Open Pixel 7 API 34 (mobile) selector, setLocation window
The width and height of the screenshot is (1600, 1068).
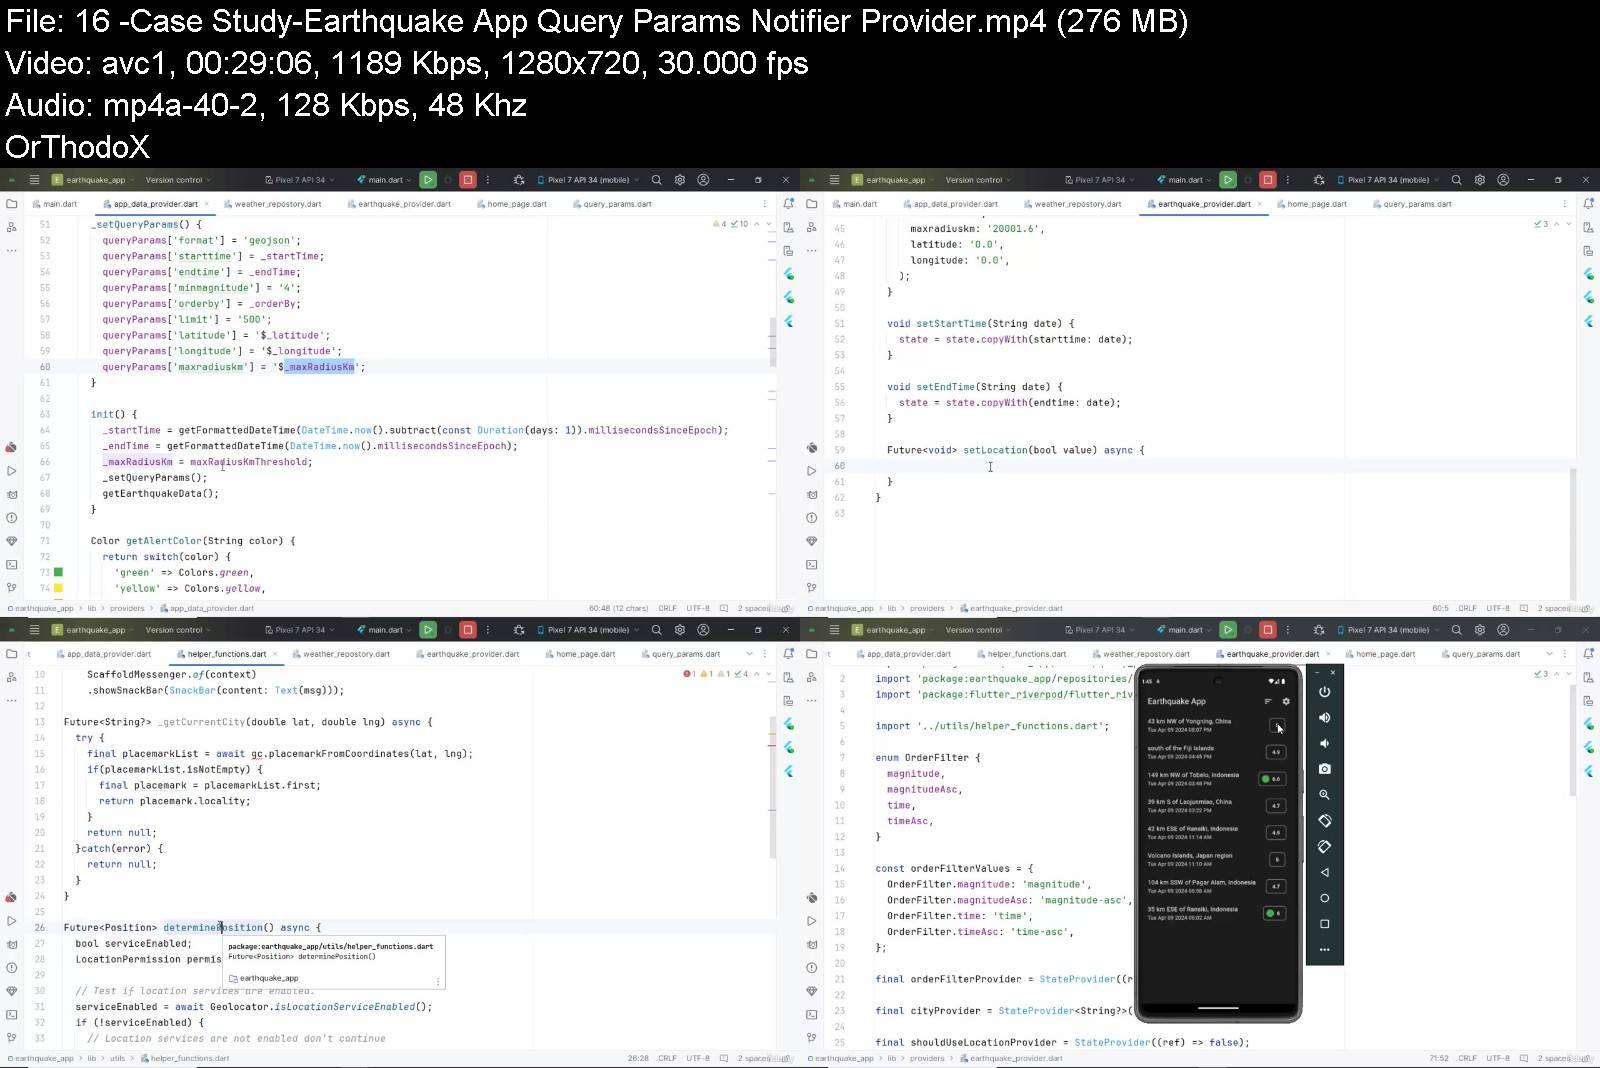pyautogui.click(x=1390, y=180)
